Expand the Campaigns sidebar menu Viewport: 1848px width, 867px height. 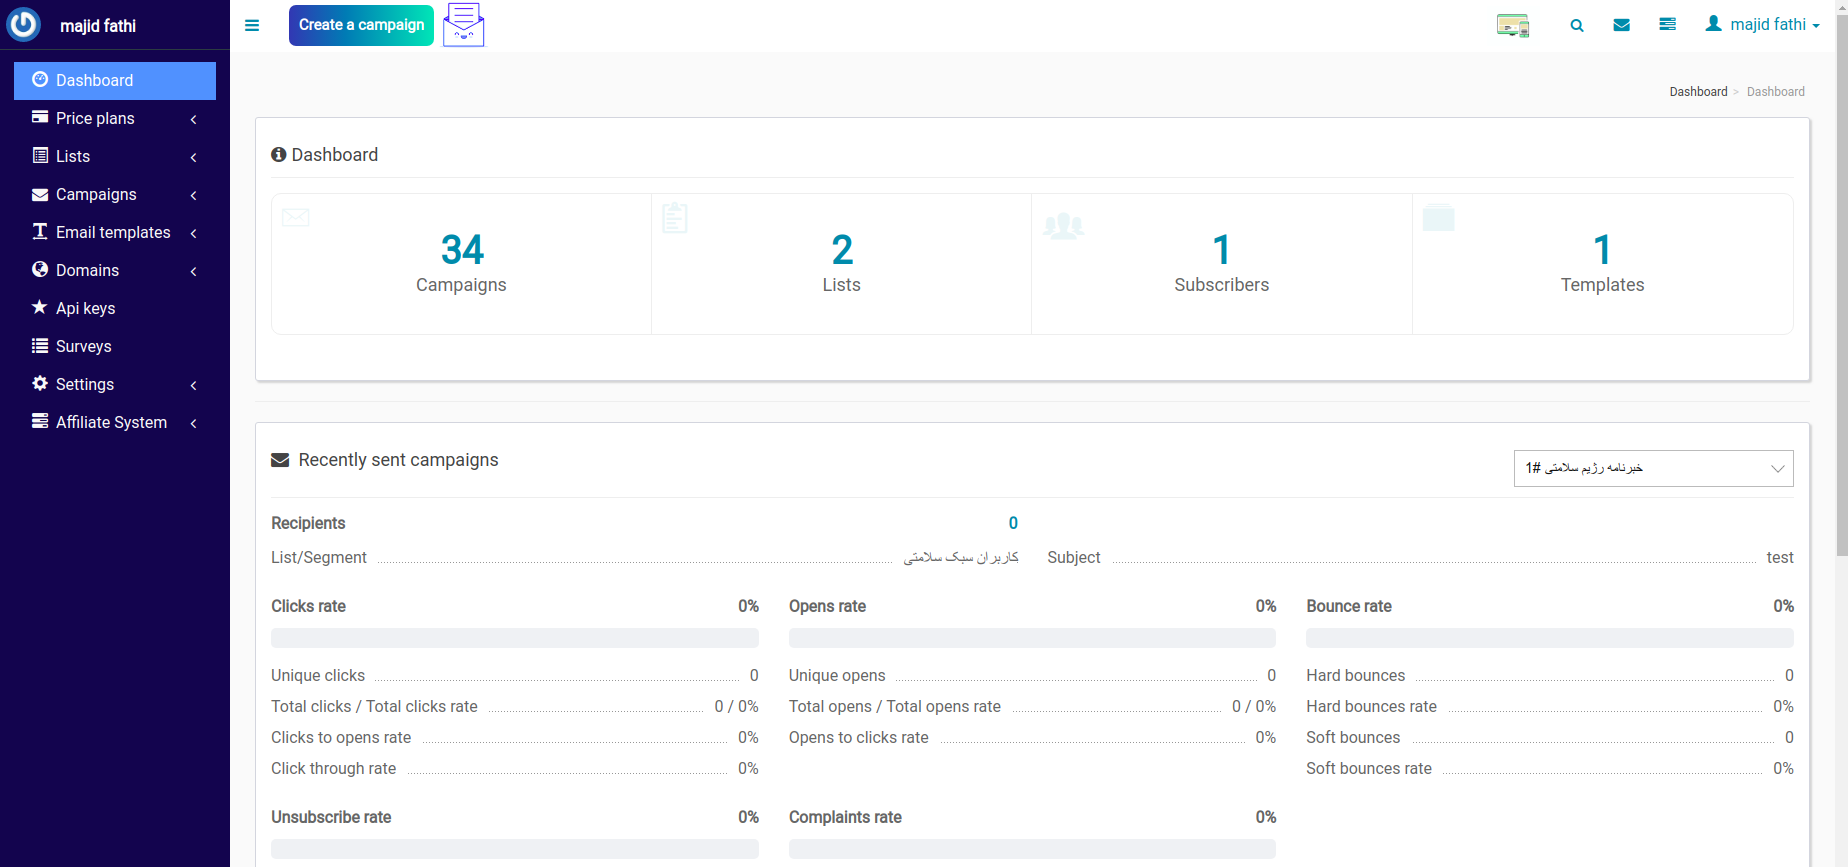click(115, 194)
